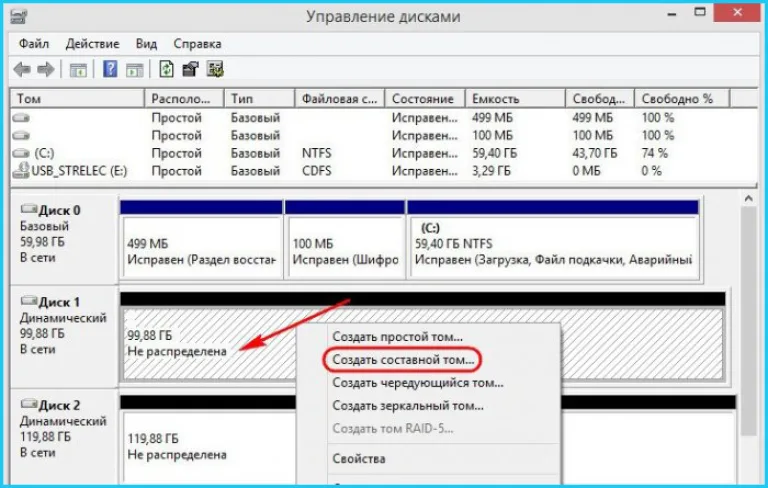Screen dimensions: 768x488
Task: Click the Back arrow toolbar icon
Action: pos(22,70)
